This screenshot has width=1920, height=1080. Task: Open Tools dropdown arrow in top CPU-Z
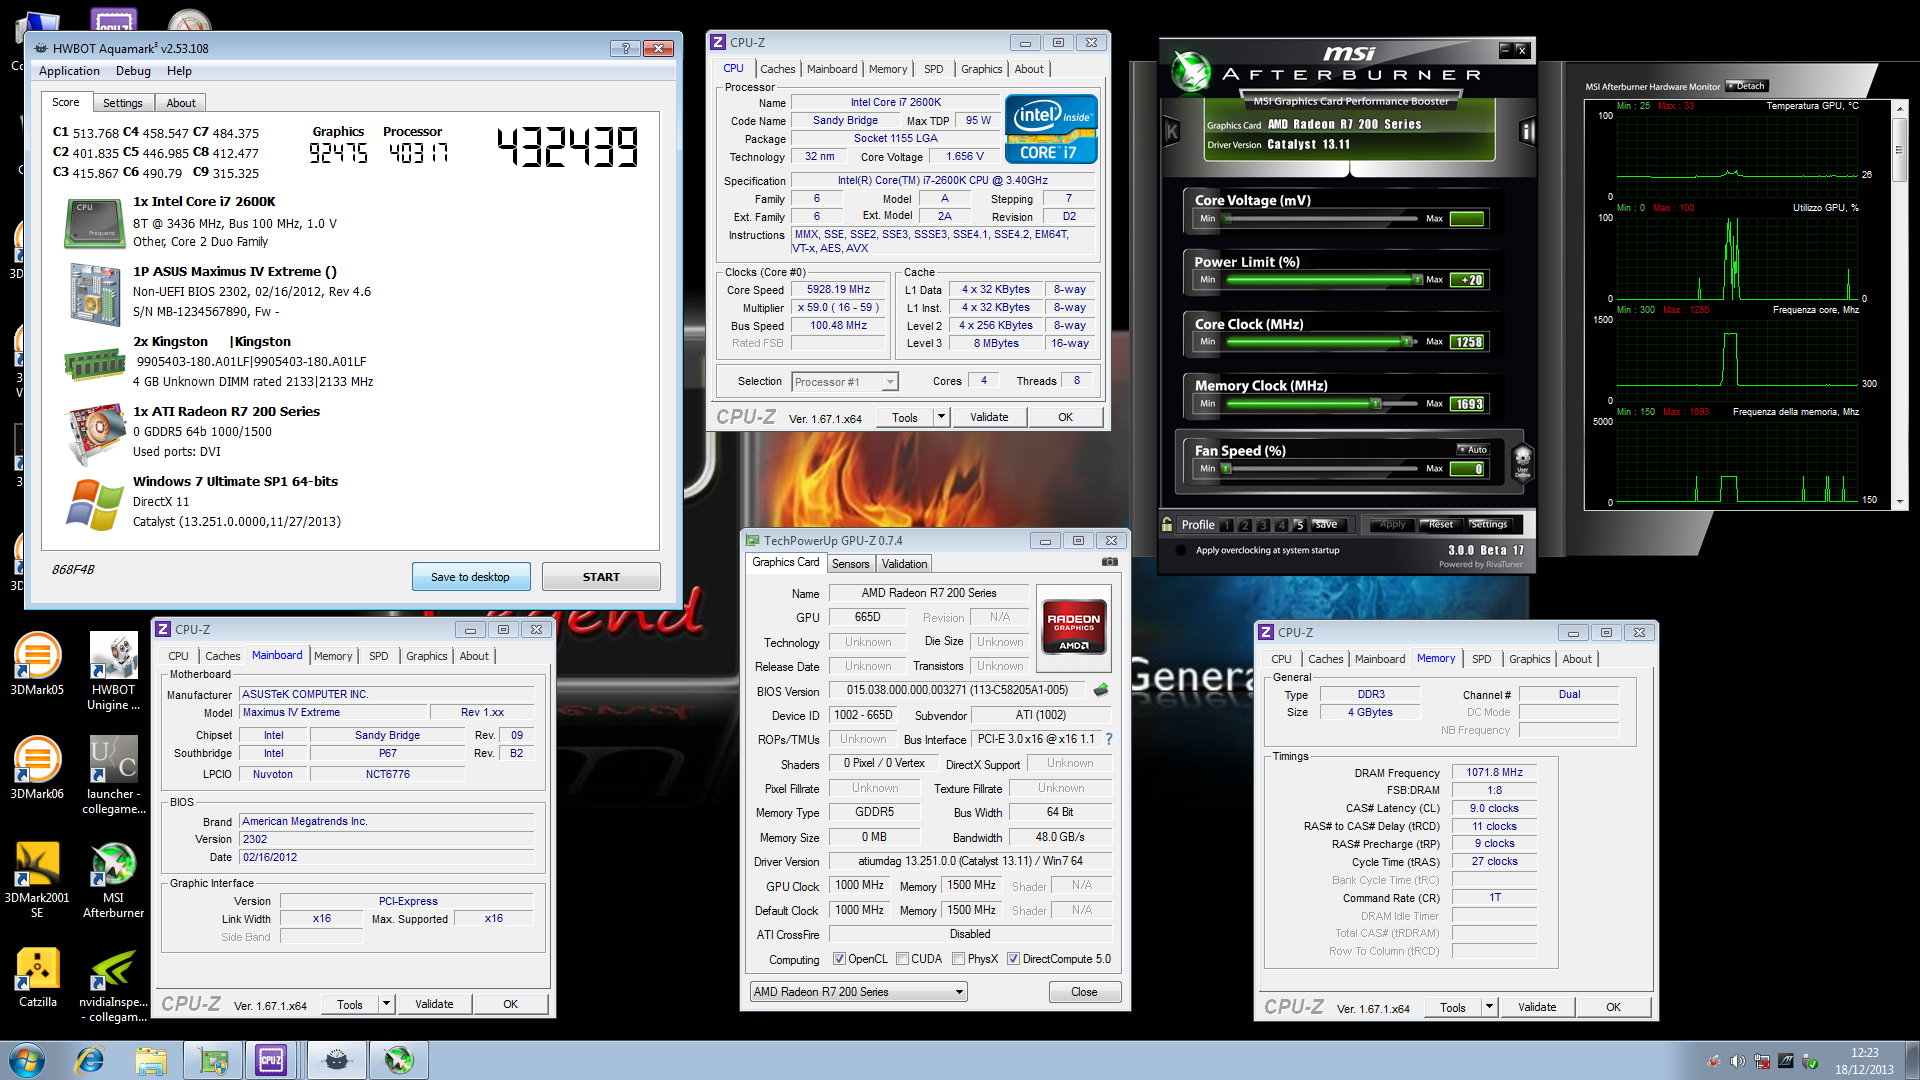[x=941, y=417]
